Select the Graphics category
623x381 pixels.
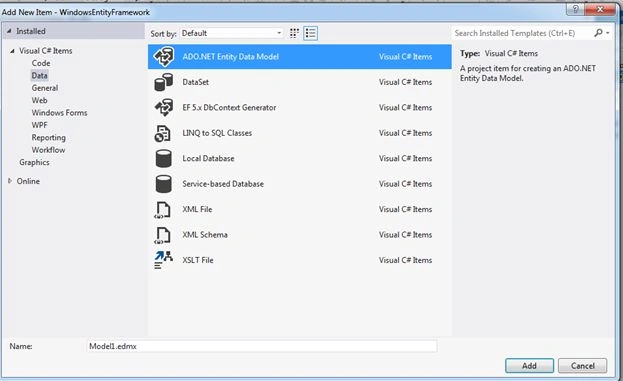click(x=34, y=162)
